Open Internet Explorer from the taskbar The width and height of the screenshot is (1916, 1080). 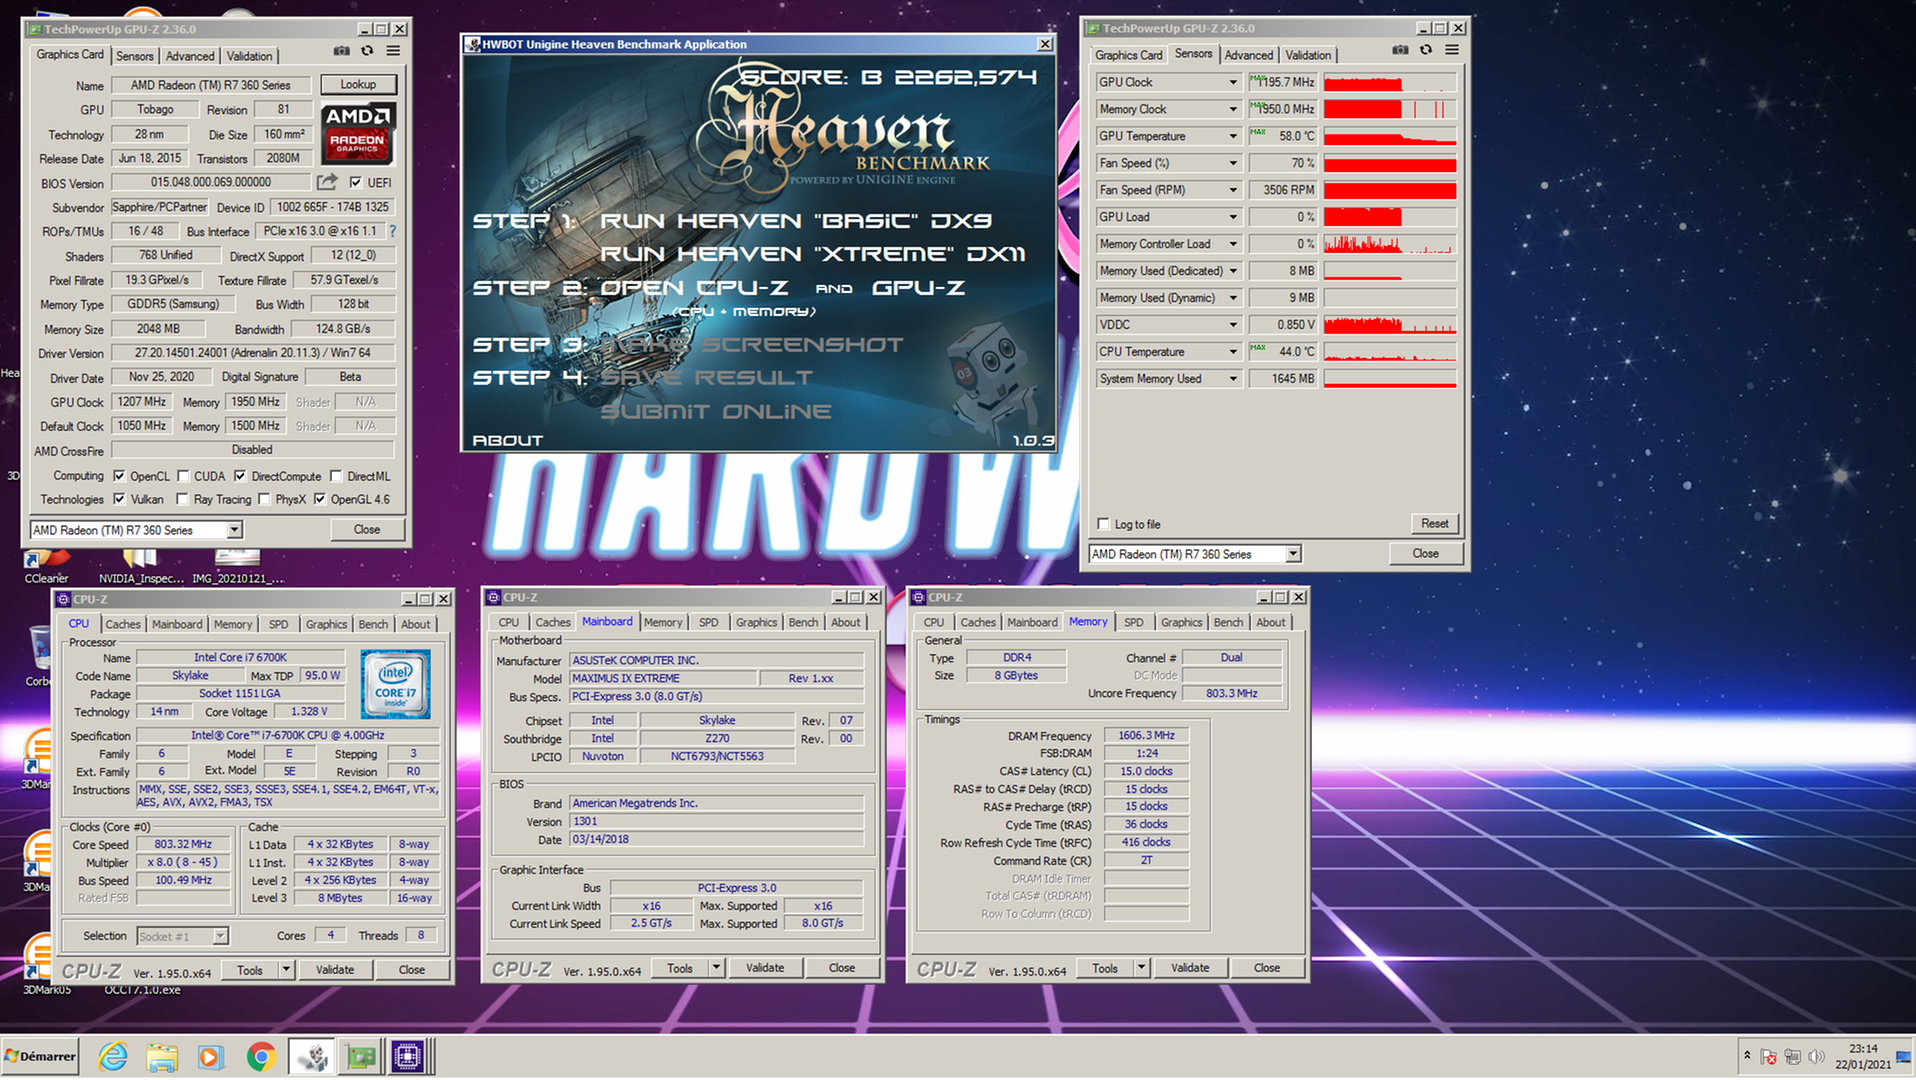coord(113,1056)
